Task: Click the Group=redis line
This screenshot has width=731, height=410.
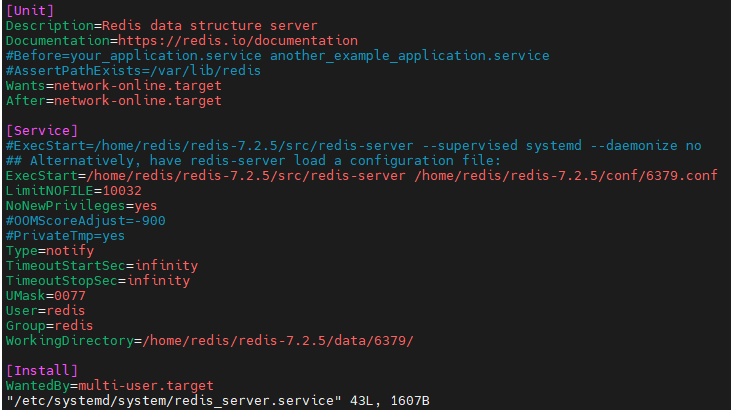Action: 50,325
